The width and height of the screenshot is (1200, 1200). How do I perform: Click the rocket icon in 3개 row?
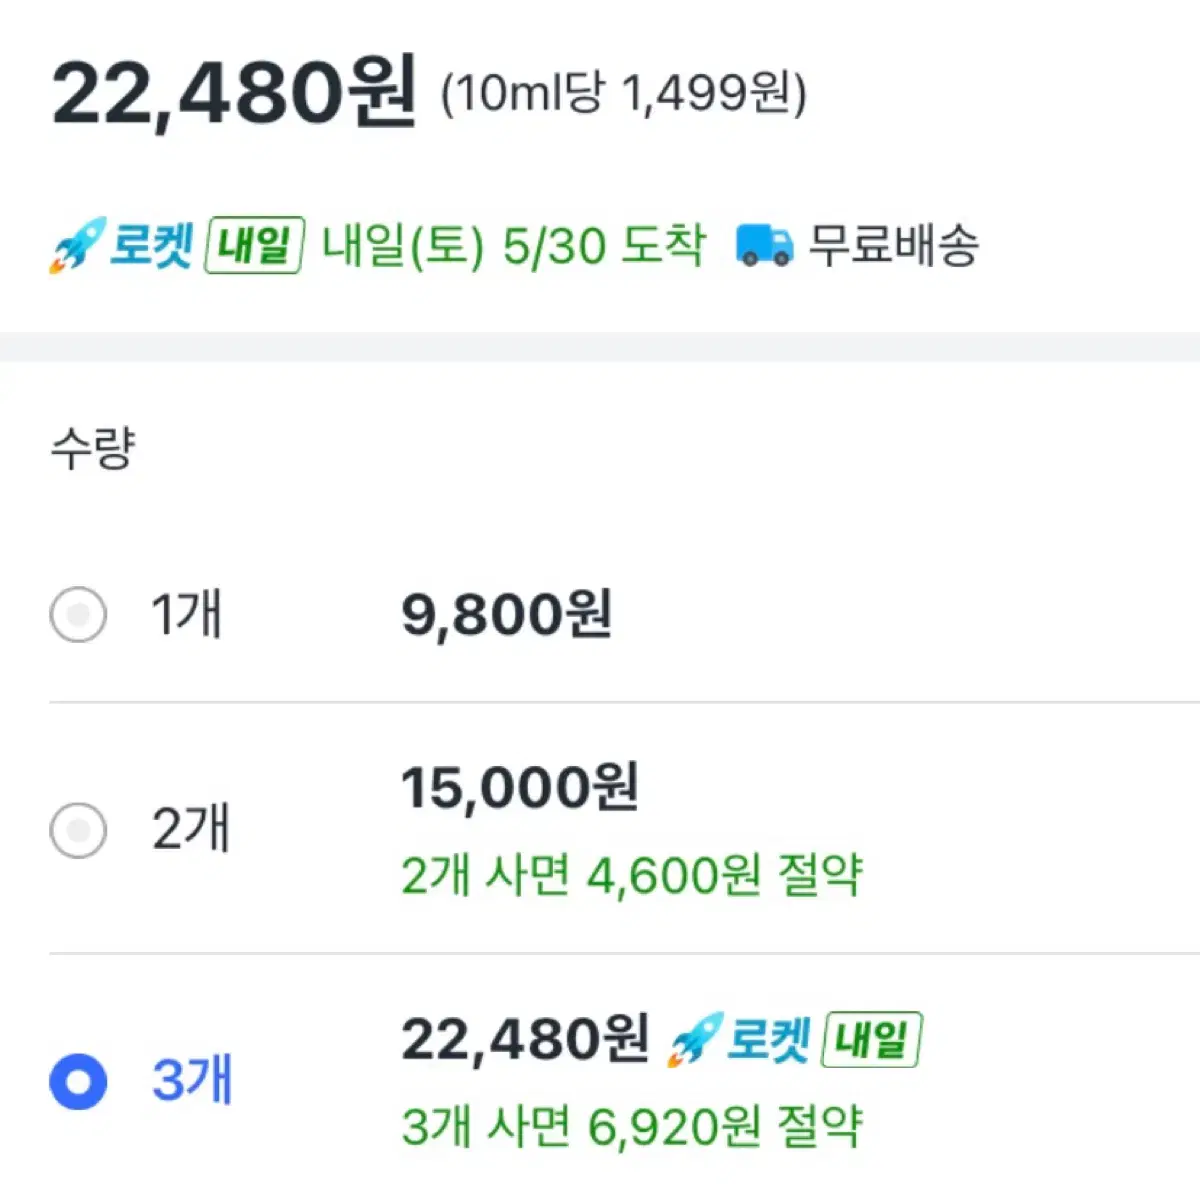(x=695, y=1039)
